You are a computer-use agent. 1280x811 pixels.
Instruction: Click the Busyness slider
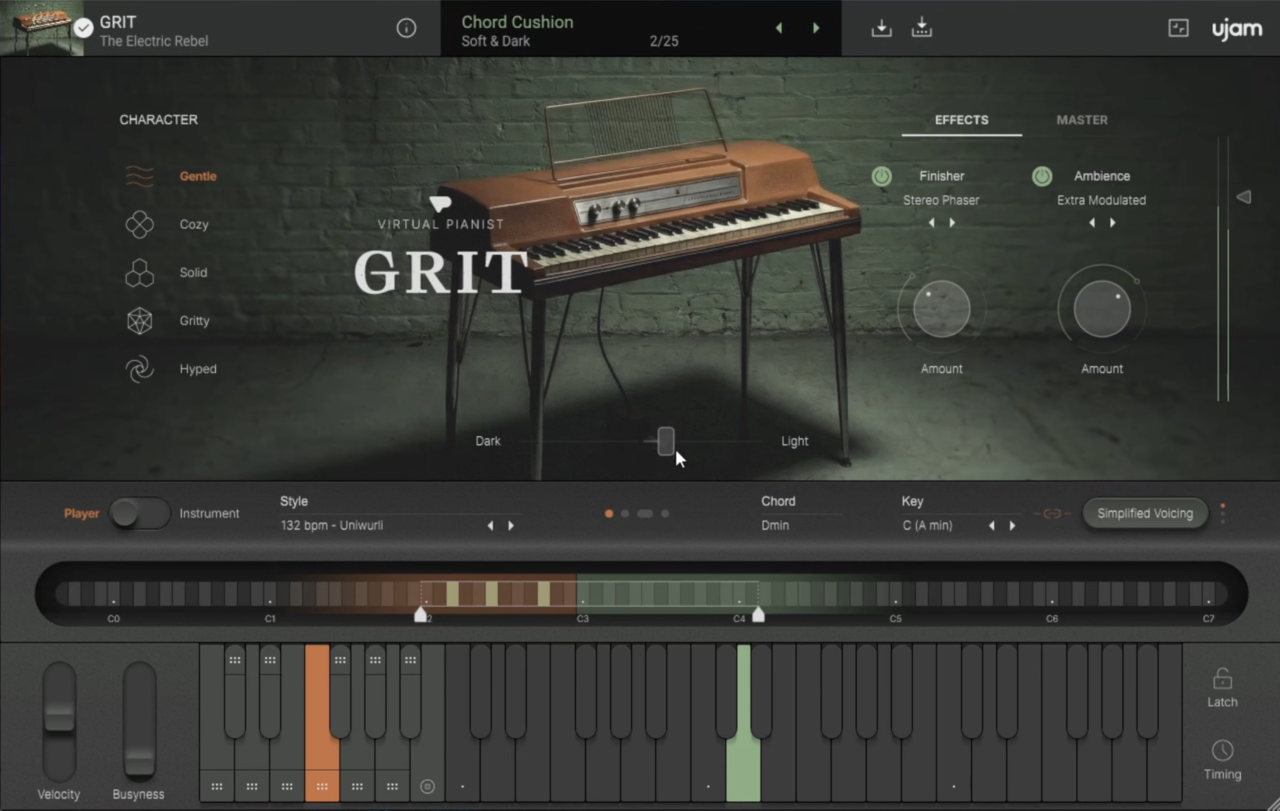[x=139, y=721]
